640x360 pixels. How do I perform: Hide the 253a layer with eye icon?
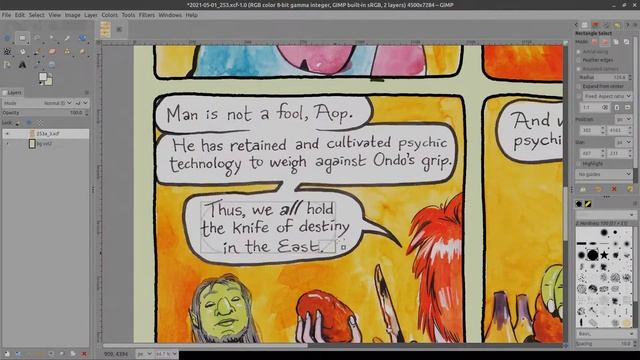point(7,134)
